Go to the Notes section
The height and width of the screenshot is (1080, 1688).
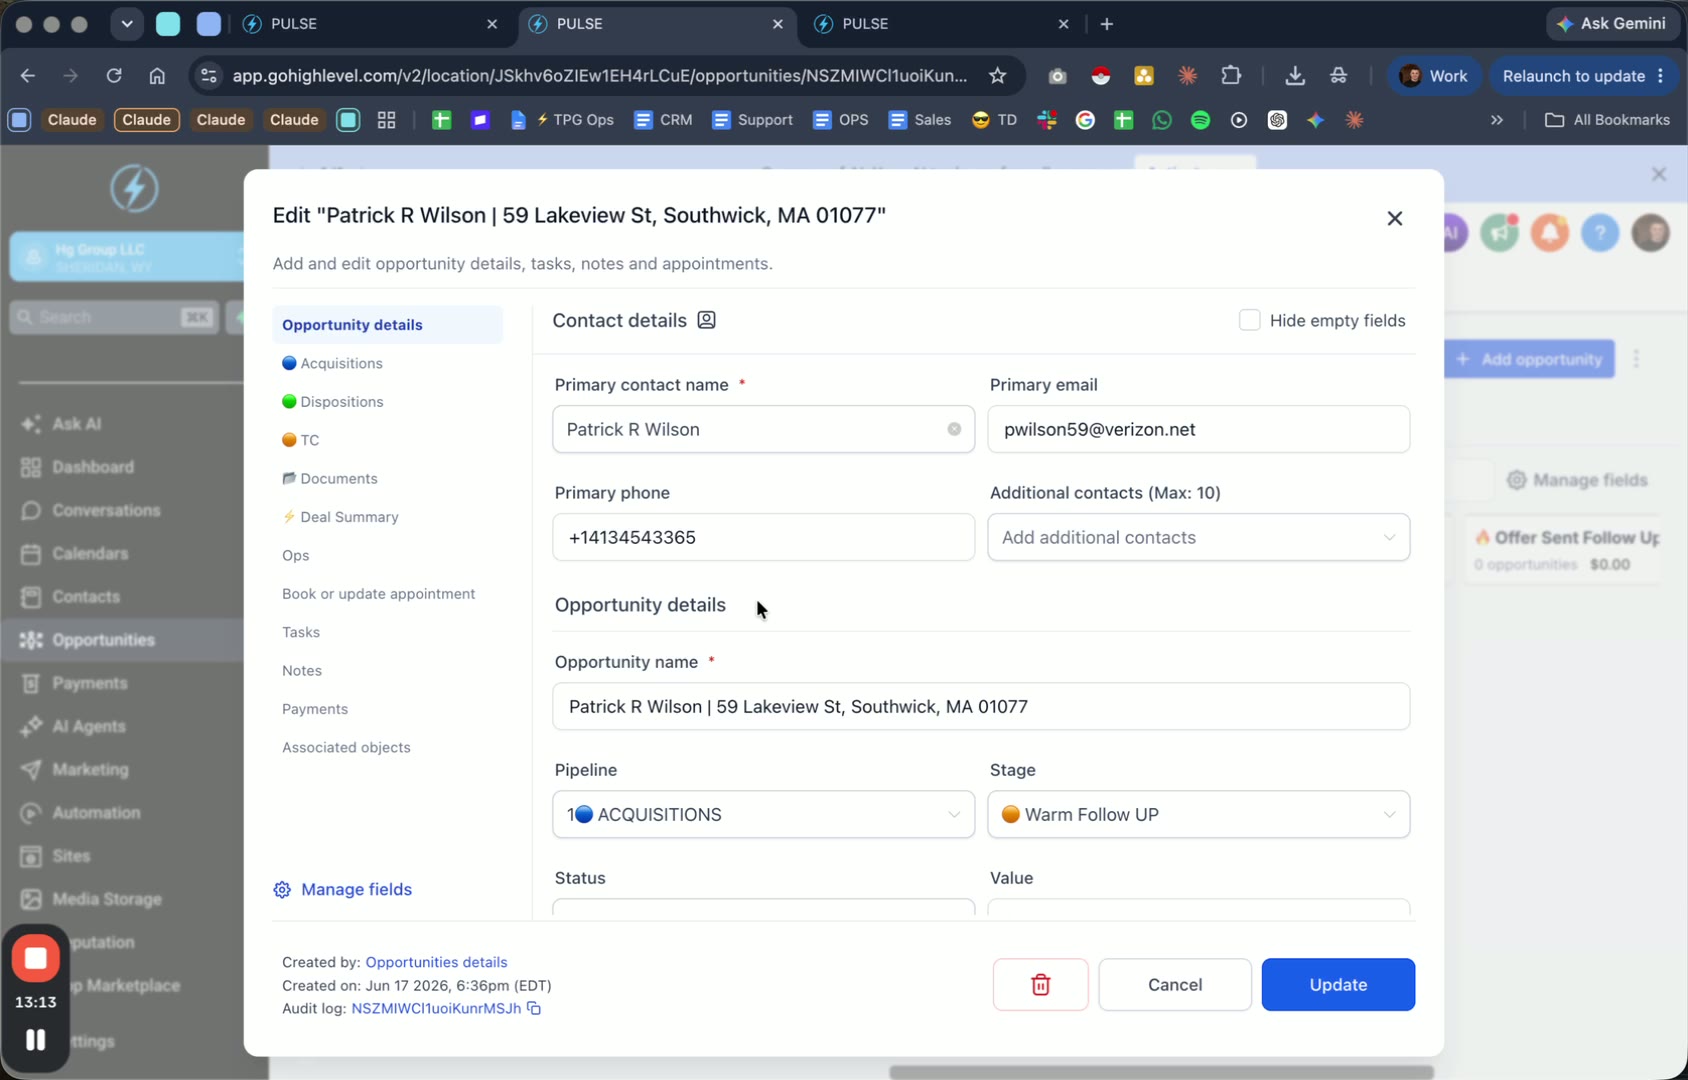tap(302, 670)
